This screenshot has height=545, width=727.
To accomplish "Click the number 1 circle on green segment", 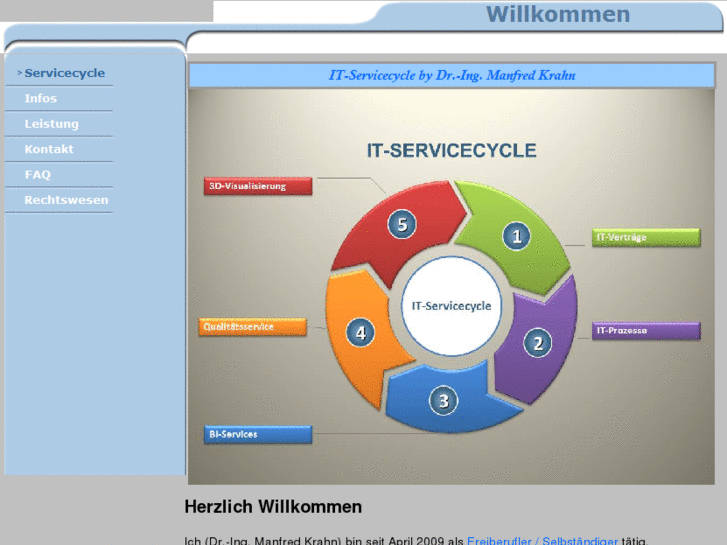I will (516, 237).
